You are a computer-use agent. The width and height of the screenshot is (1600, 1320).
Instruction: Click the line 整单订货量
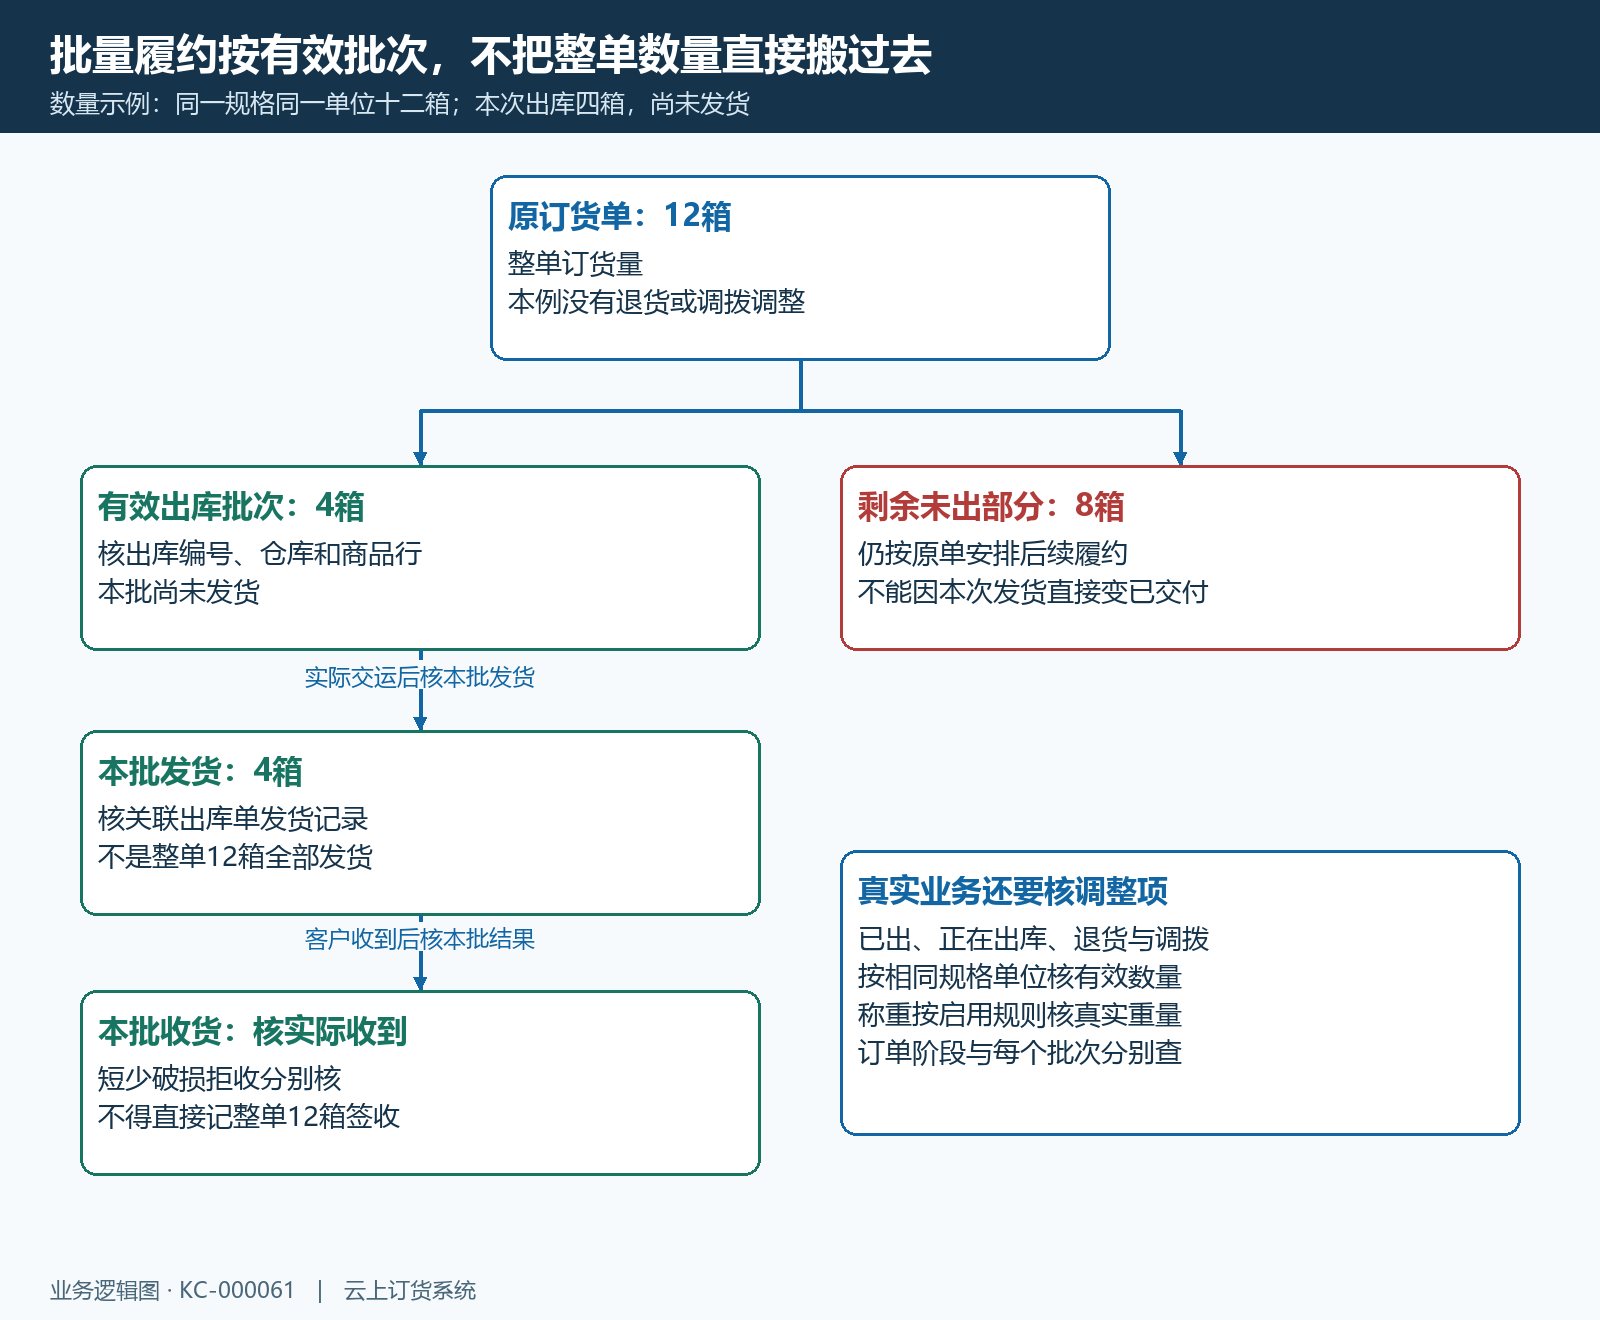[576, 264]
